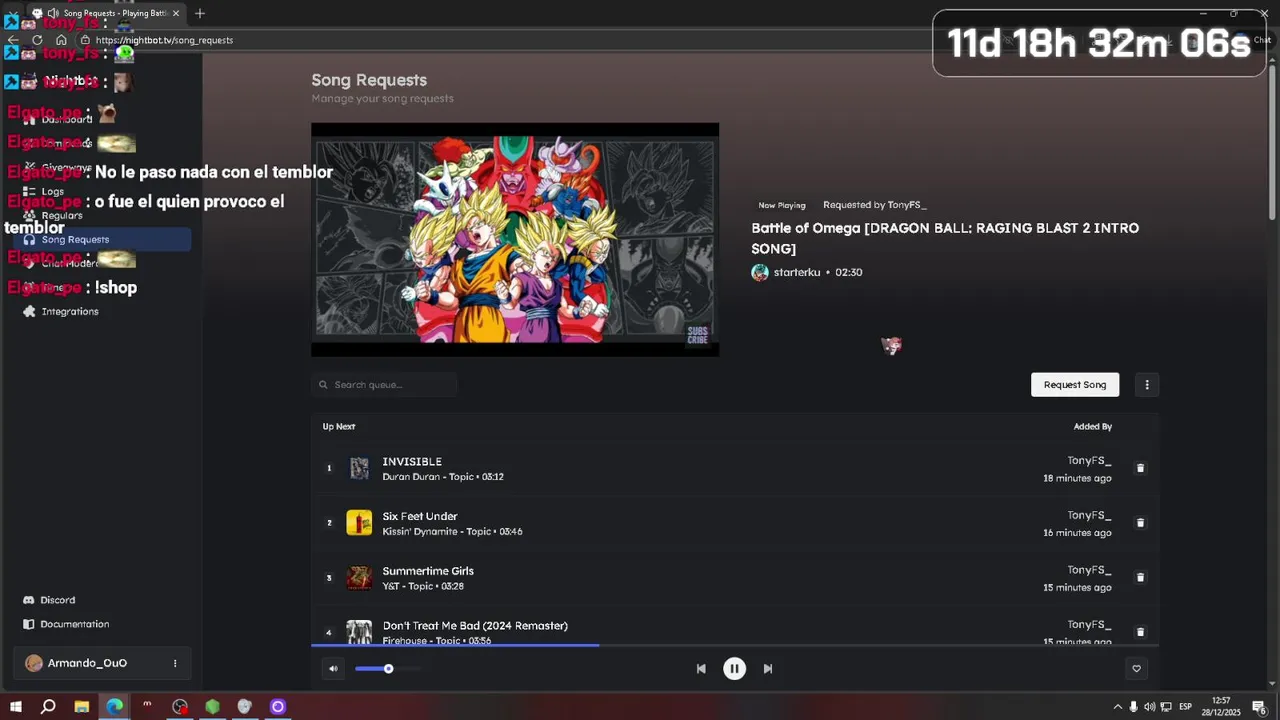This screenshot has width=1280, height=720.
Task: Click the ESP keyboard language indicator
Action: click(1185, 707)
